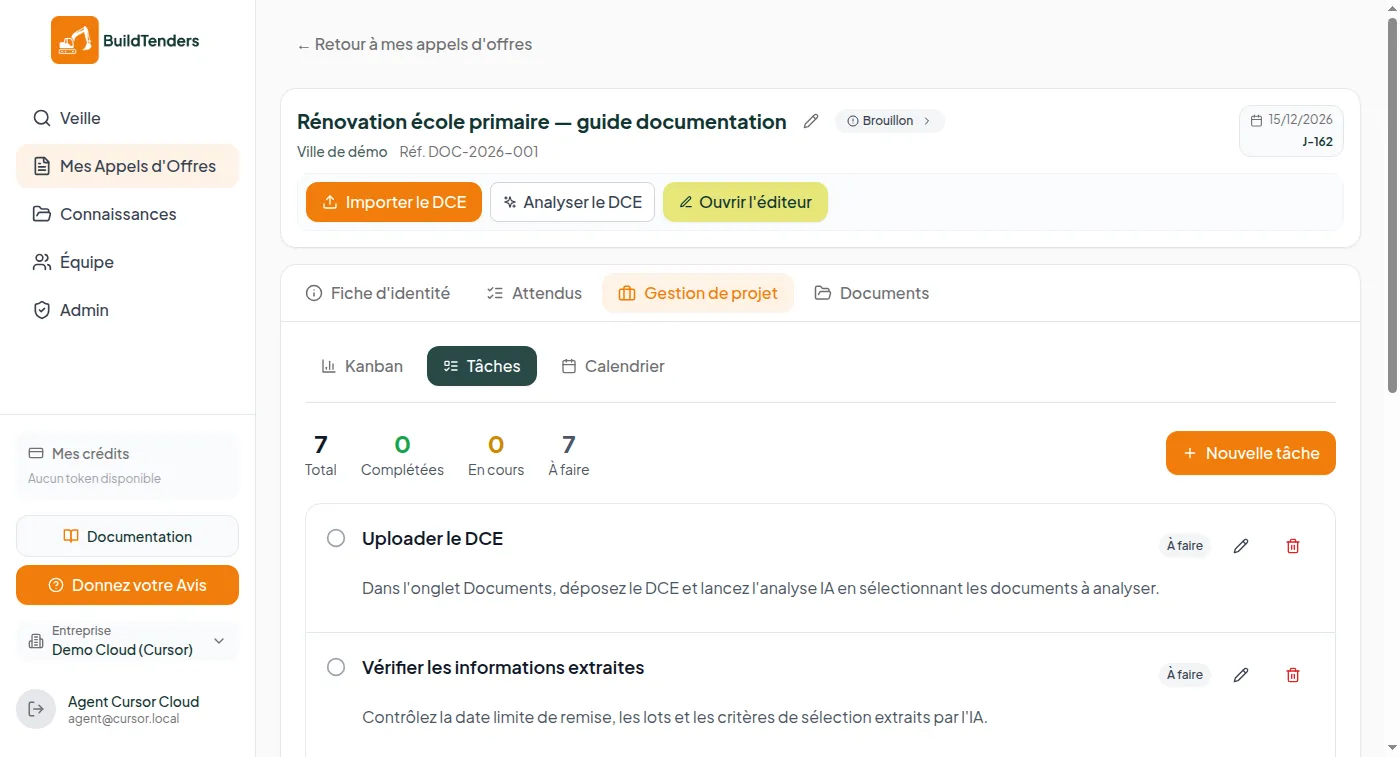Click Agent Cursor Cloud user name

pos(133,701)
